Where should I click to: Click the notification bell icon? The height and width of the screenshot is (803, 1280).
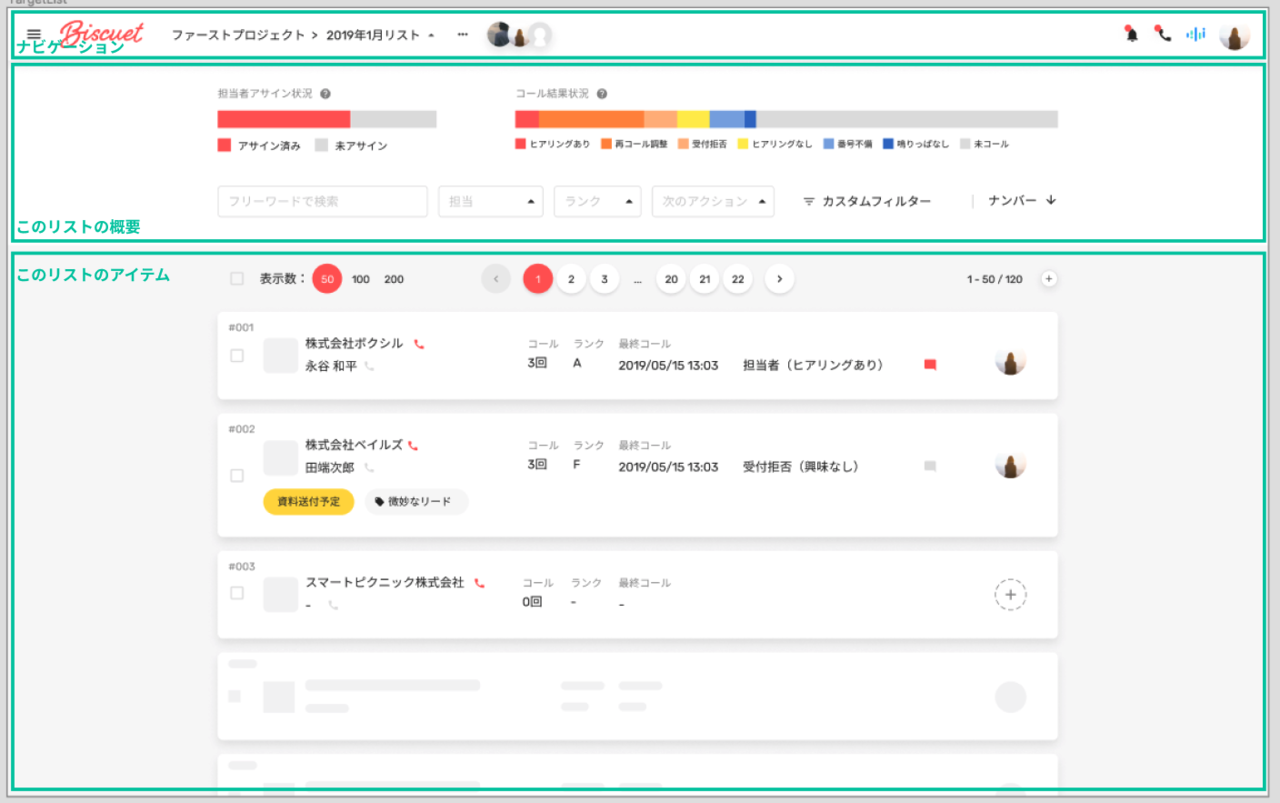click(x=1132, y=35)
